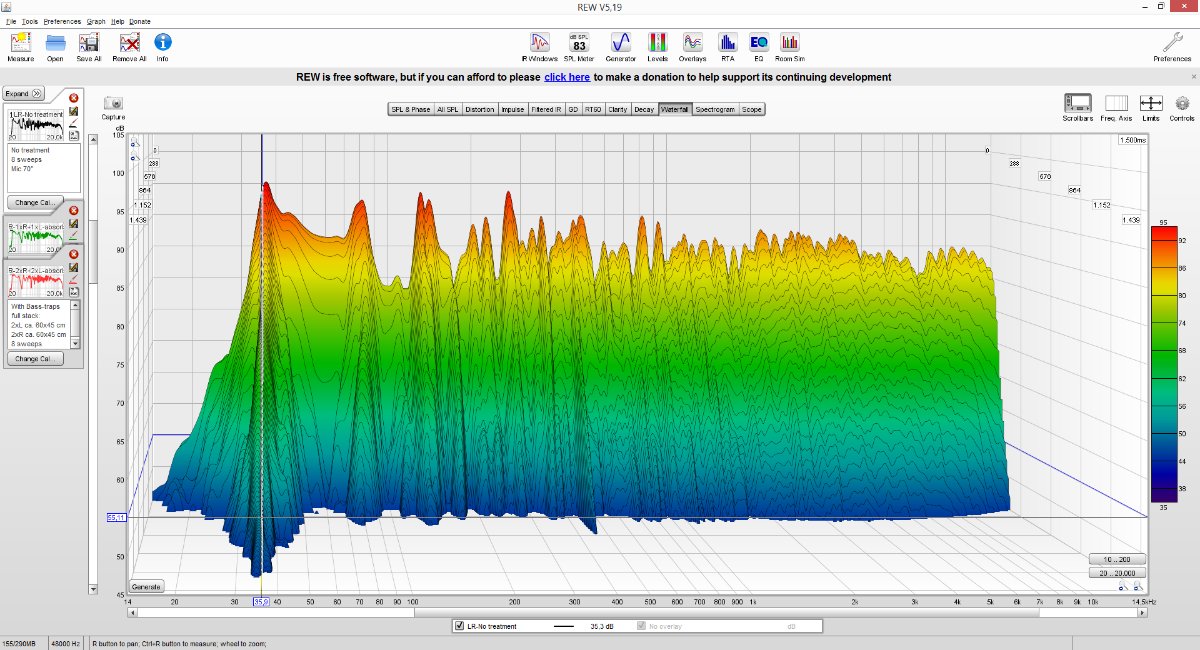1200x650 pixels.
Task: Open the SPL Meter
Action: [579, 43]
